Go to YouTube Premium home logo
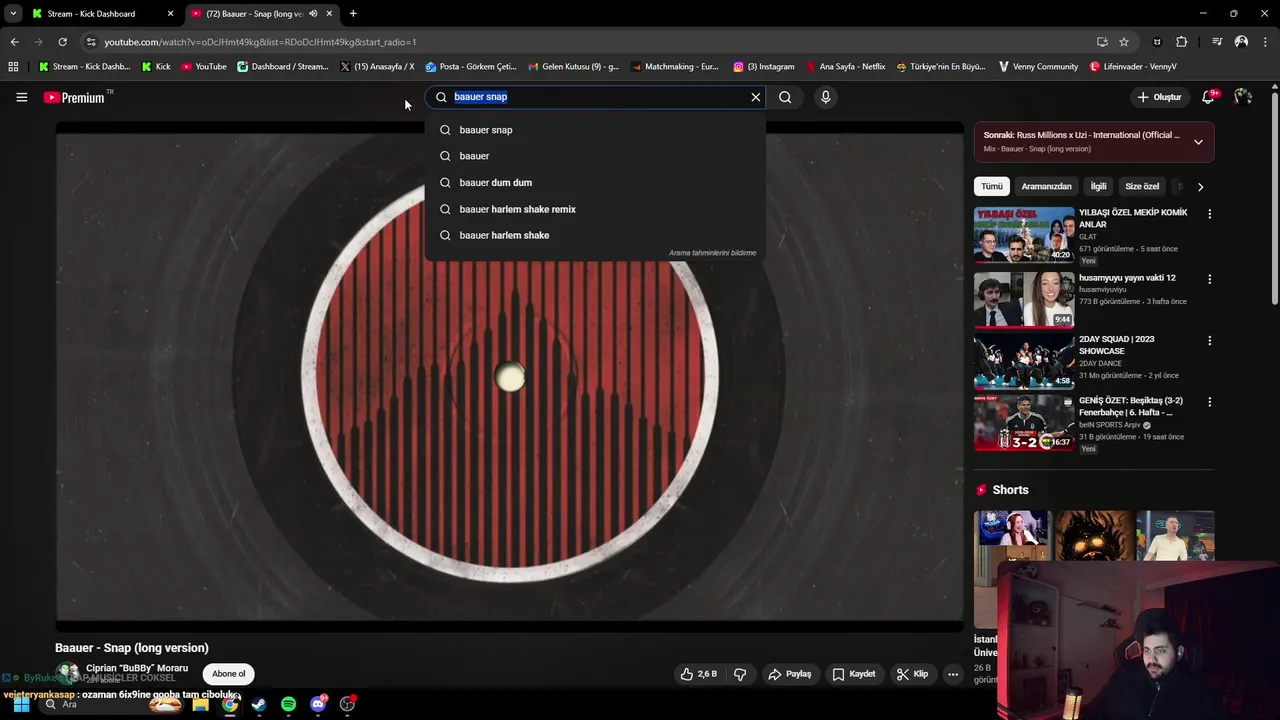Screen dimensions: 1280x720 pyautogui.click(x=74, y=97)
